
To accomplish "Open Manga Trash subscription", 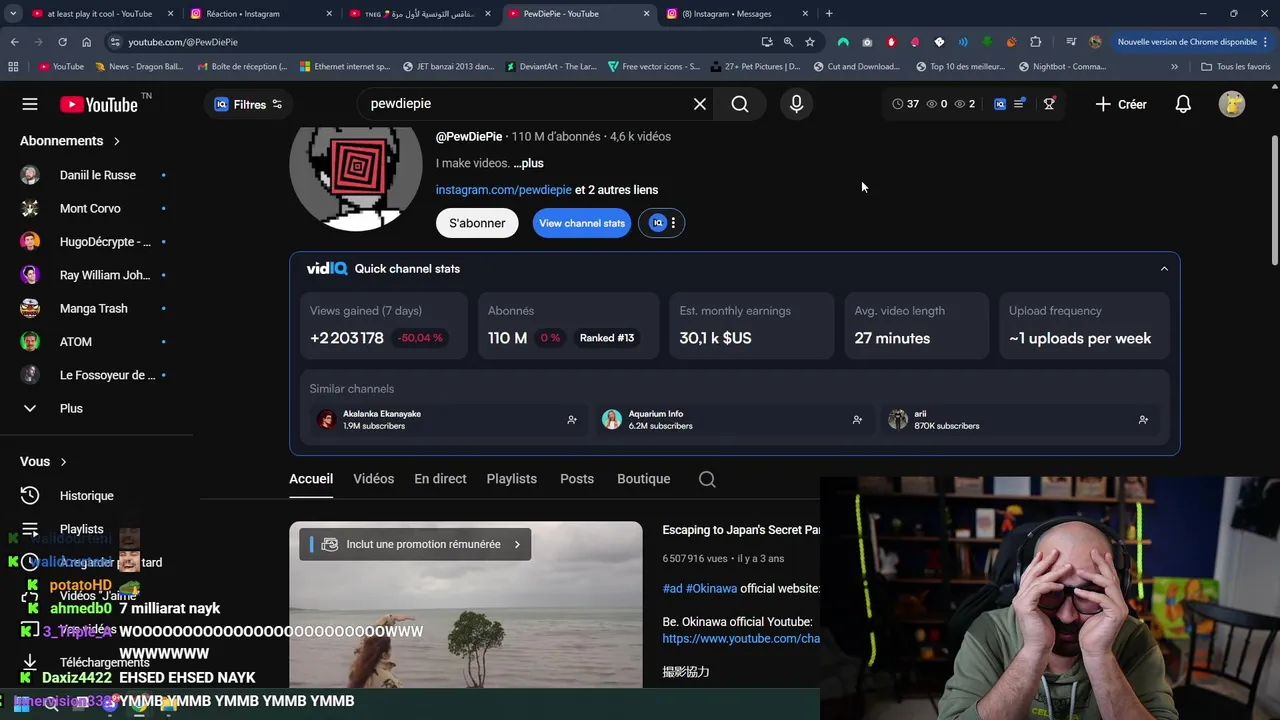I will (x=95, y=308).
